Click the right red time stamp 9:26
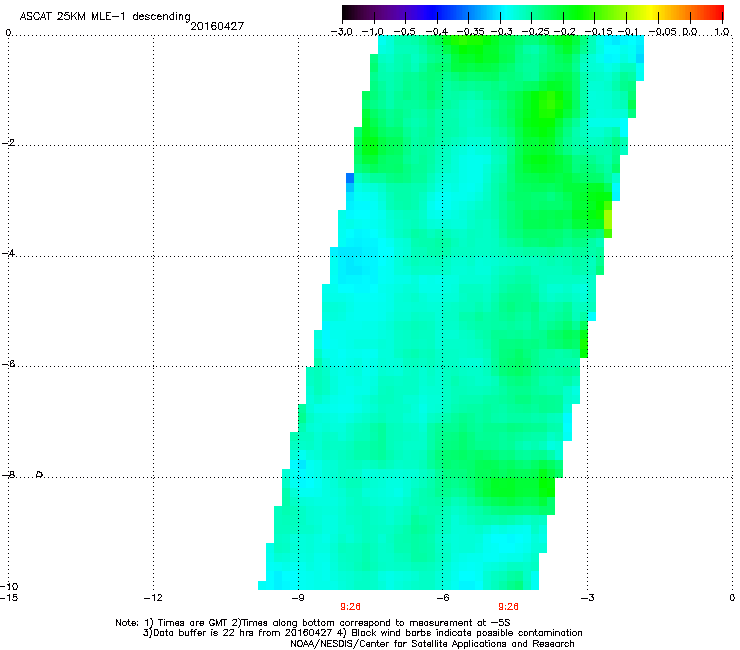Screen dimensions: 740x650 (508, 607)
